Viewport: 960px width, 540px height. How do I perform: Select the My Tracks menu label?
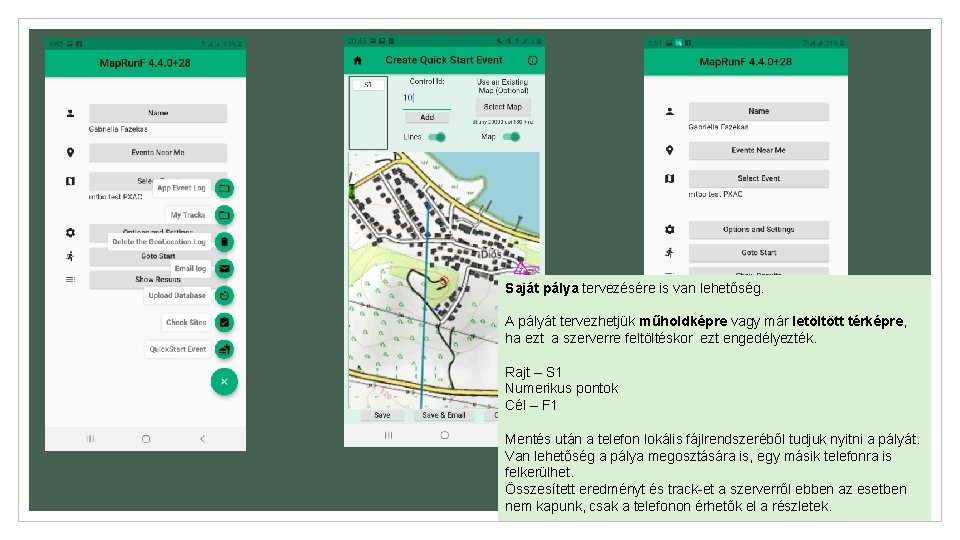coord(188,215)
